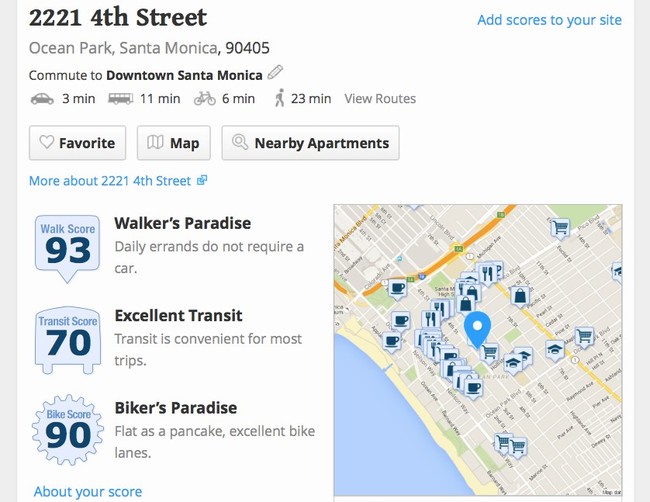Viewport: 650px width, 502px height.
Task: Follow the Add scores to your site link
Action: (x=549, y=20)
